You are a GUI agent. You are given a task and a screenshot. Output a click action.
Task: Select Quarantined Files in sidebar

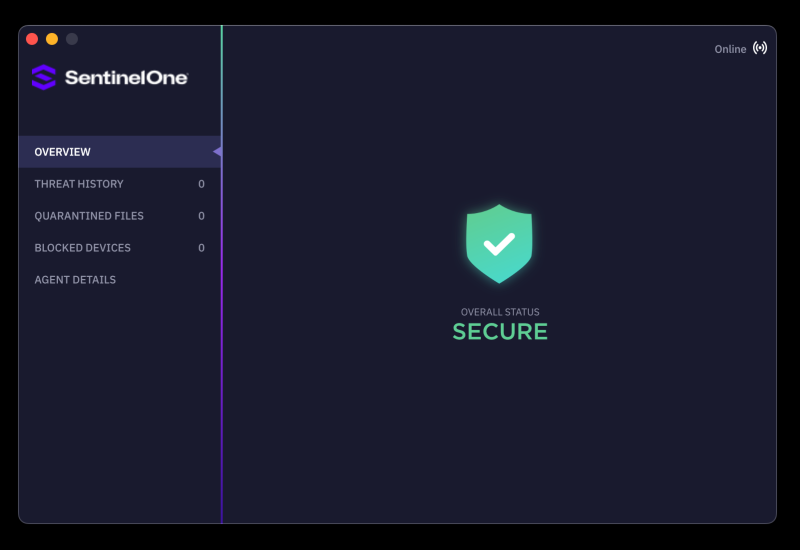click(x=119, y=216)
